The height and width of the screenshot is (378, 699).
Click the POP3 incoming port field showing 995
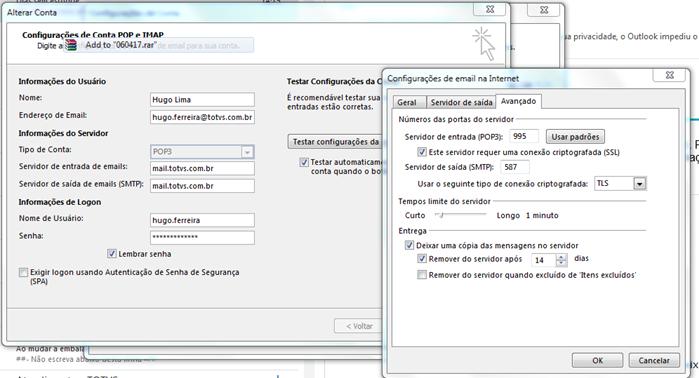coord(524,136)
